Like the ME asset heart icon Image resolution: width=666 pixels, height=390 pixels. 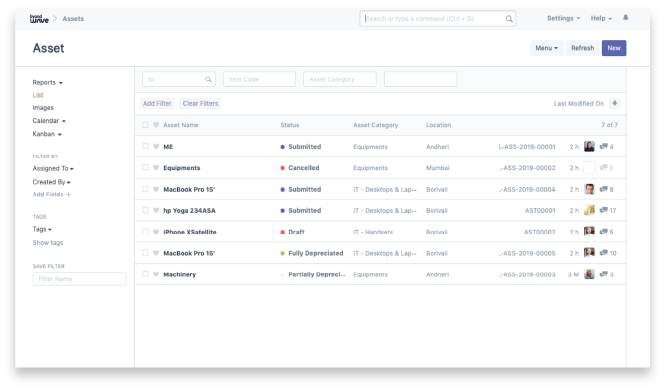(156, 147)
